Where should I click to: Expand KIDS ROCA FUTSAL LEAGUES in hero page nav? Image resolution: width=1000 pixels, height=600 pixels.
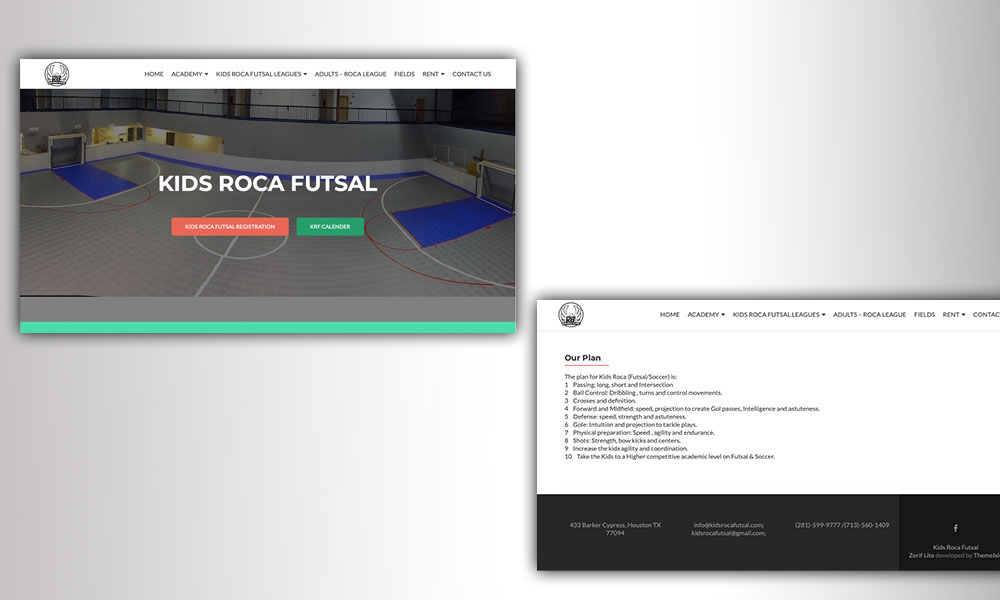(x=261, y=74)
